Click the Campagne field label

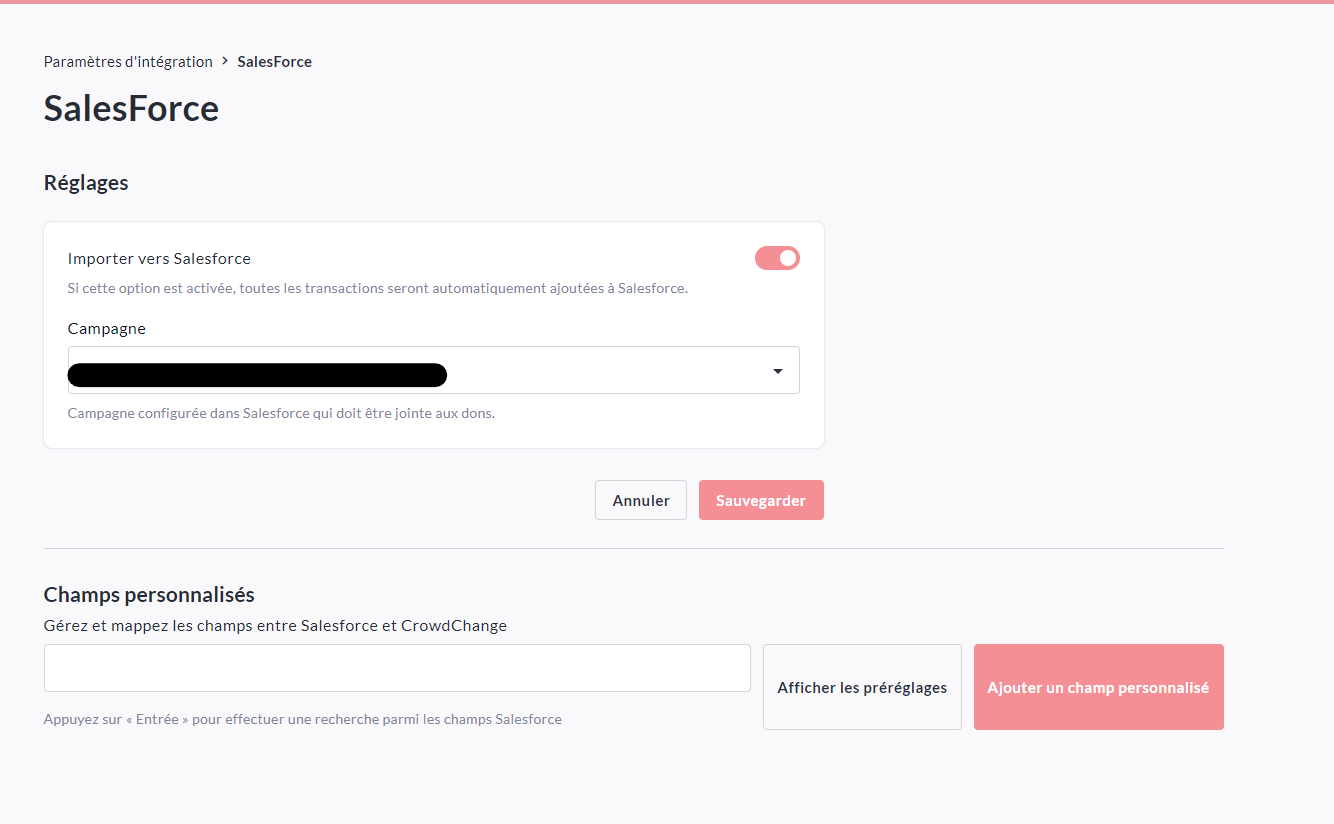tap(107, 328)
